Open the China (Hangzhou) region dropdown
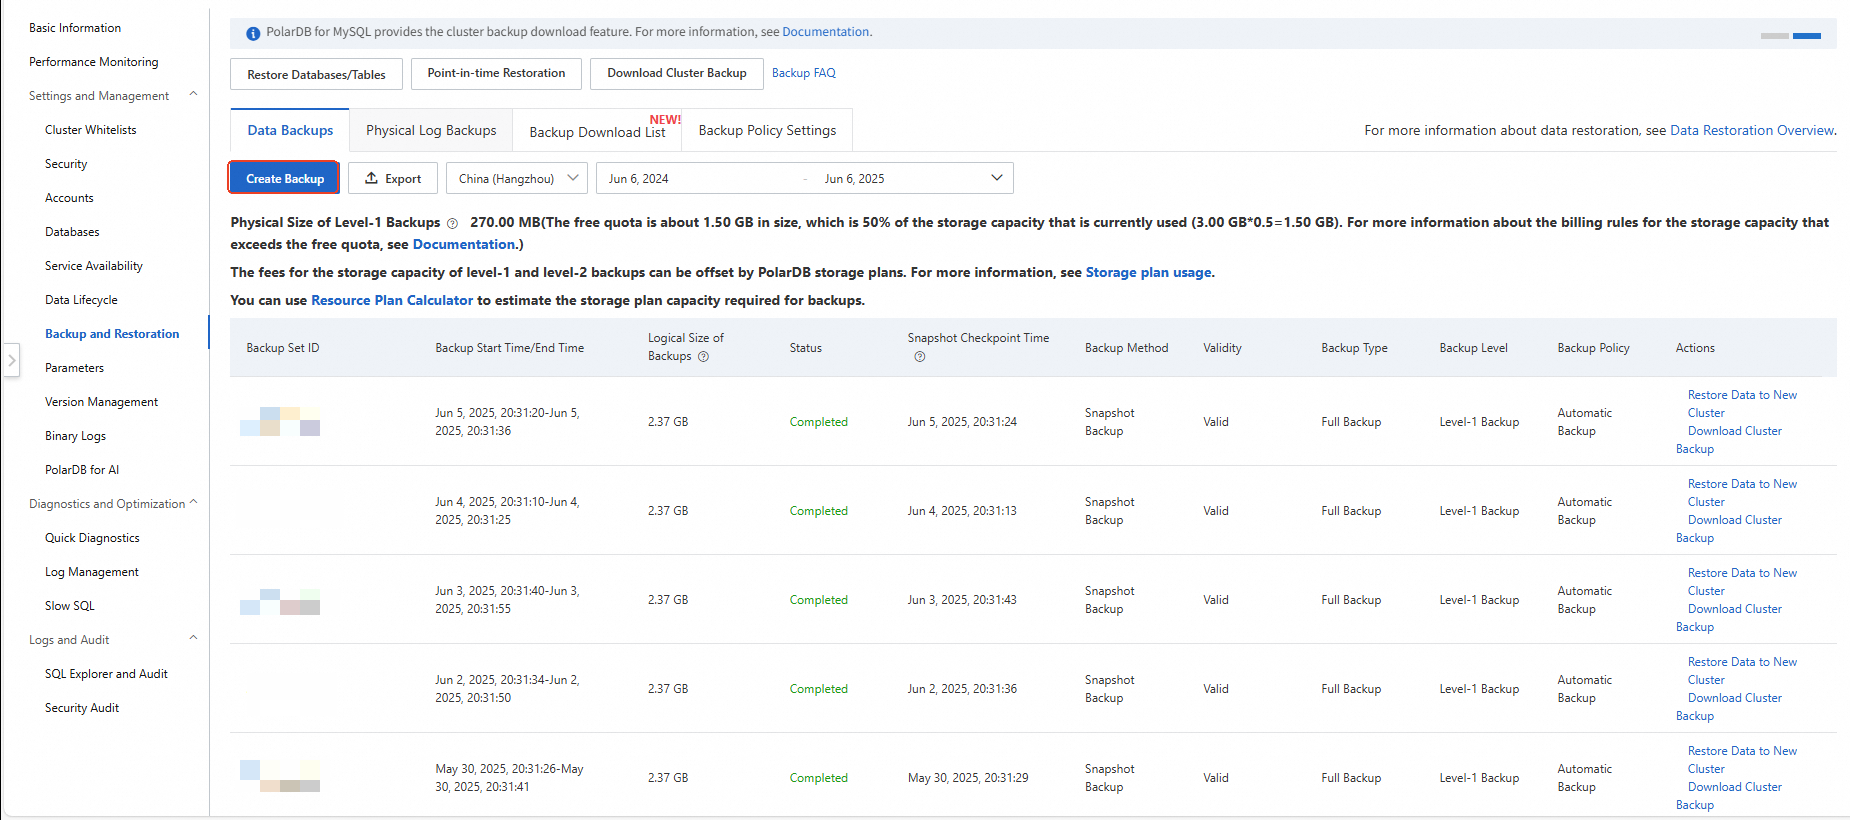 coord(517,178)
